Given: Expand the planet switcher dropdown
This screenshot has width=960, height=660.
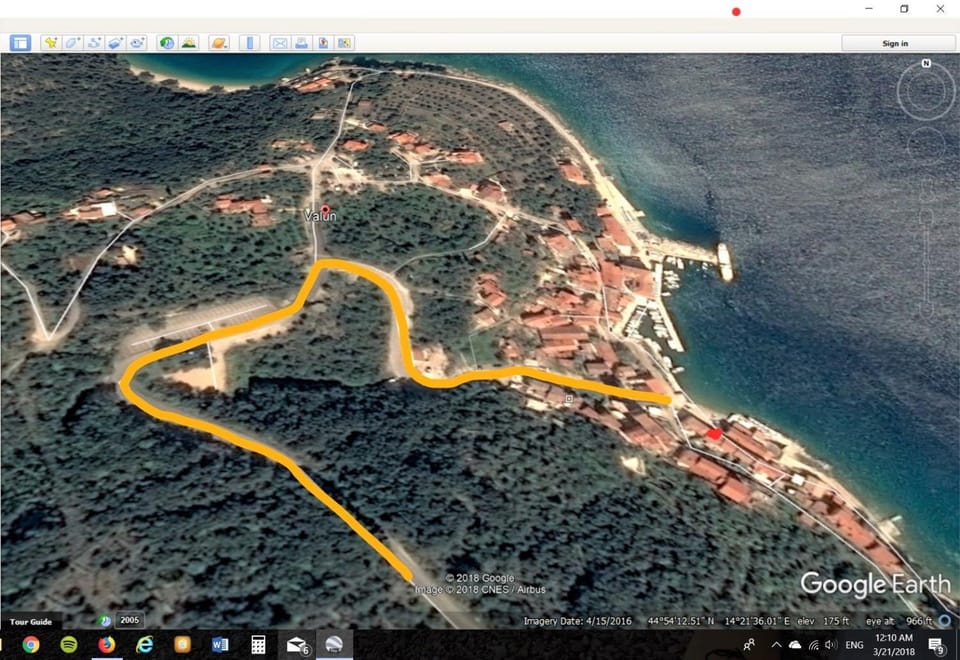Looking at the screenshot, I should click(x=219, y=43).
